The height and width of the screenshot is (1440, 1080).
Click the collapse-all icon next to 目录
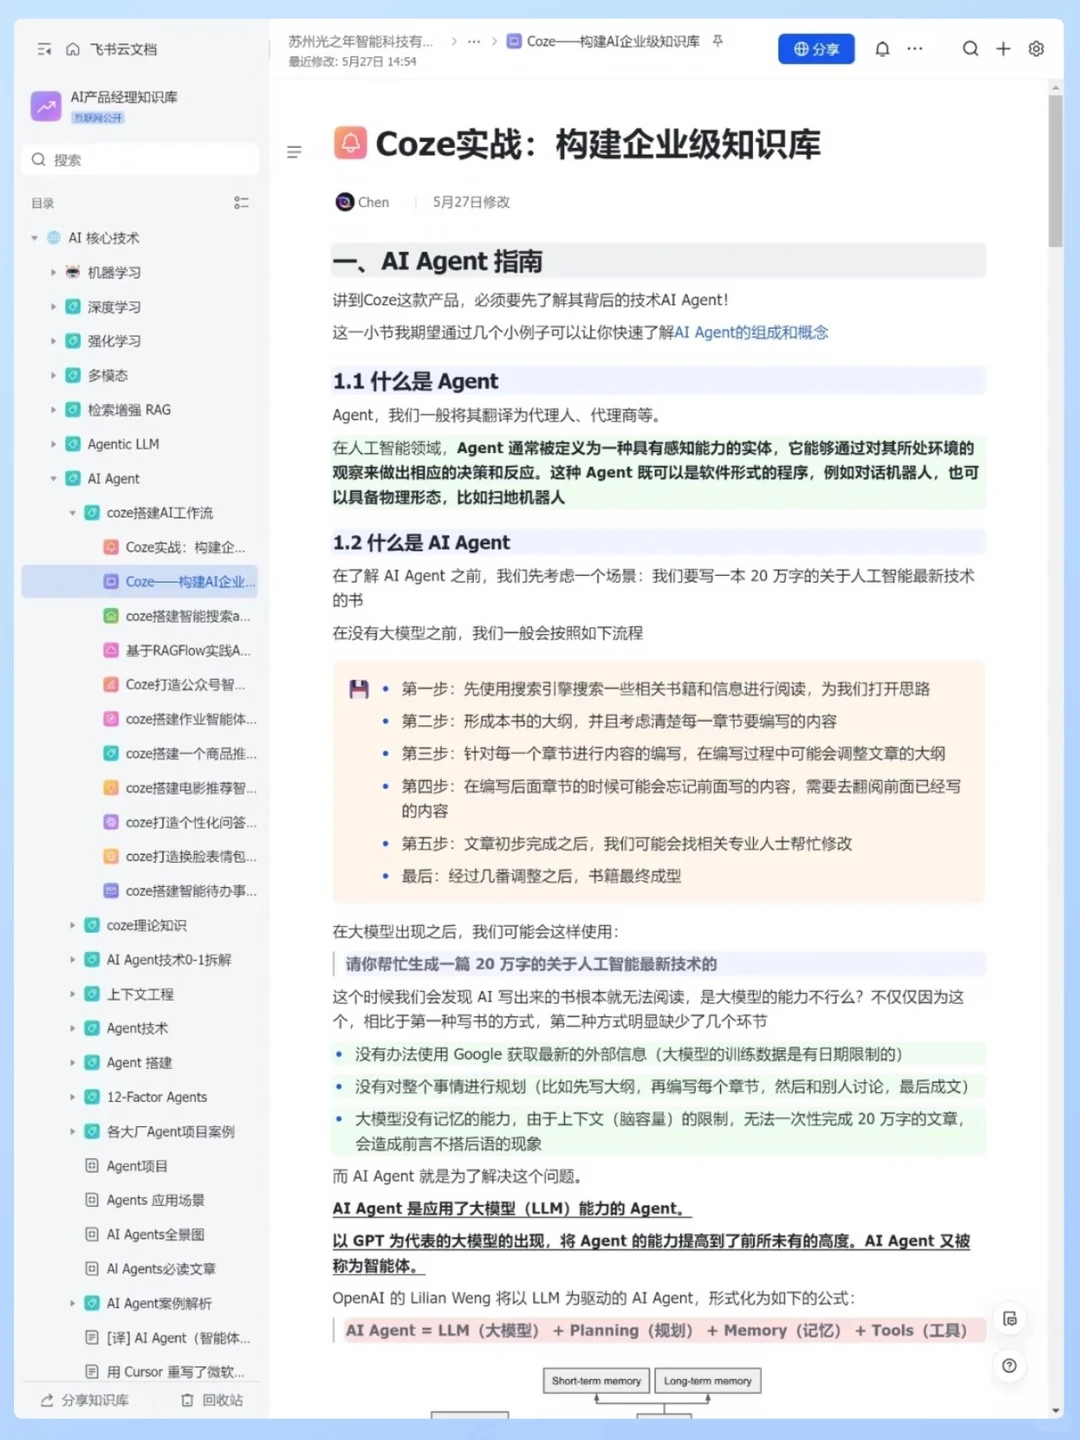pos(241,203)
